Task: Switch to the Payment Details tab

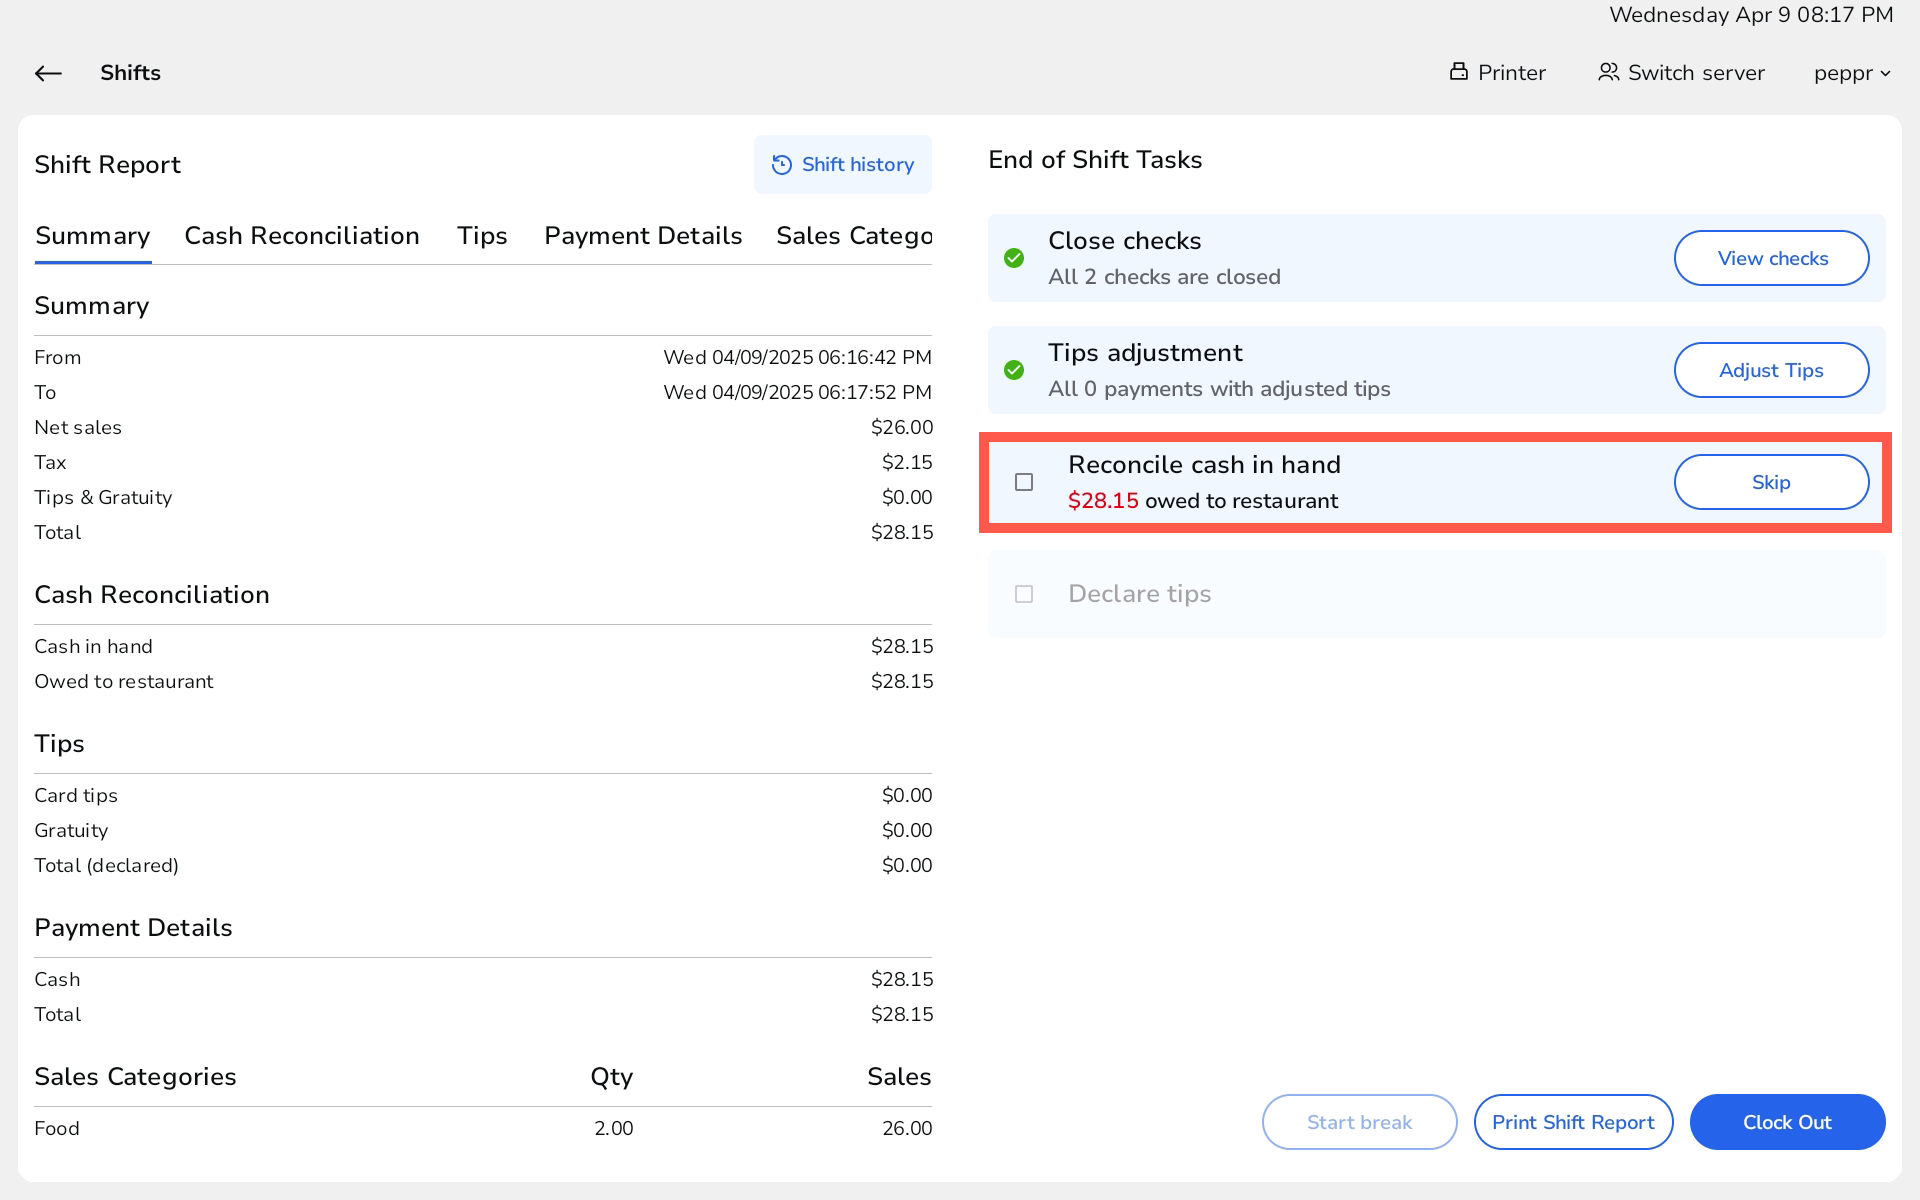Action: pos(643,236)
